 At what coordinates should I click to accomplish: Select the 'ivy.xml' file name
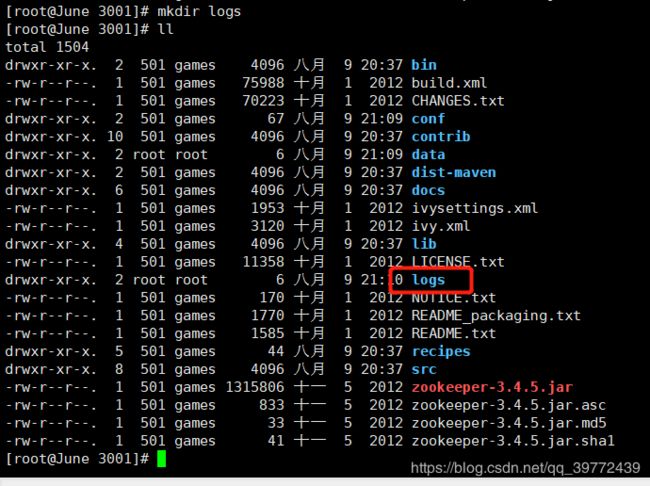[441, 226]
